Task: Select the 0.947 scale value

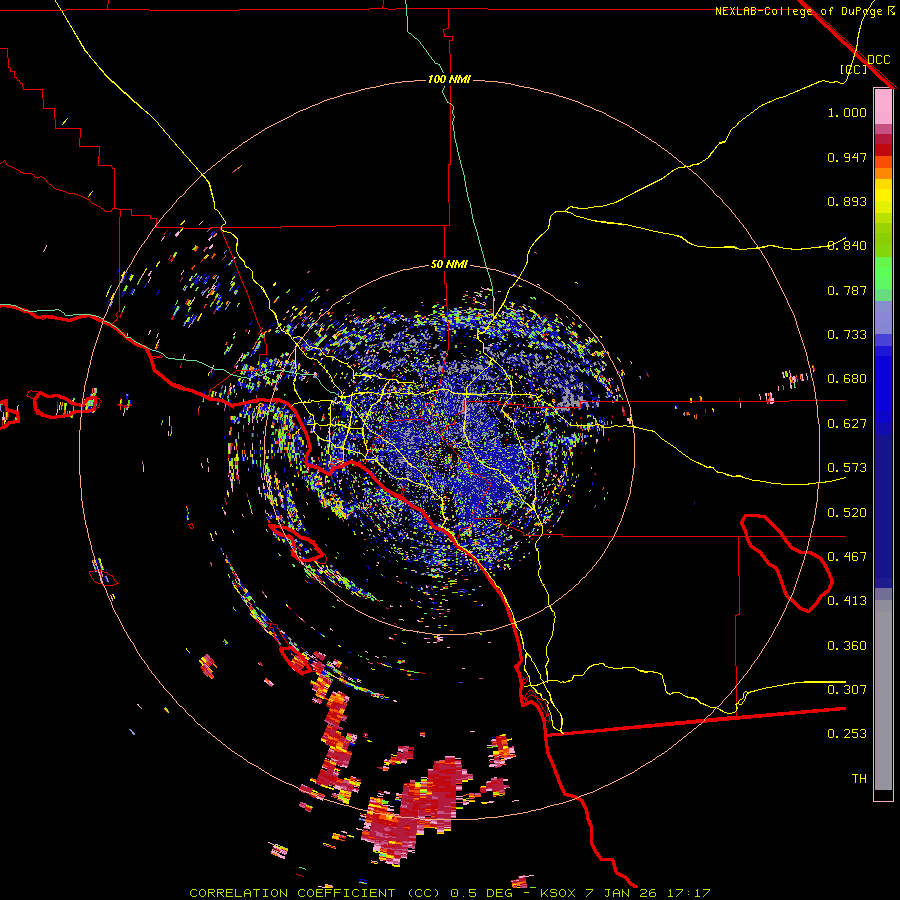Action: (847, 157)
